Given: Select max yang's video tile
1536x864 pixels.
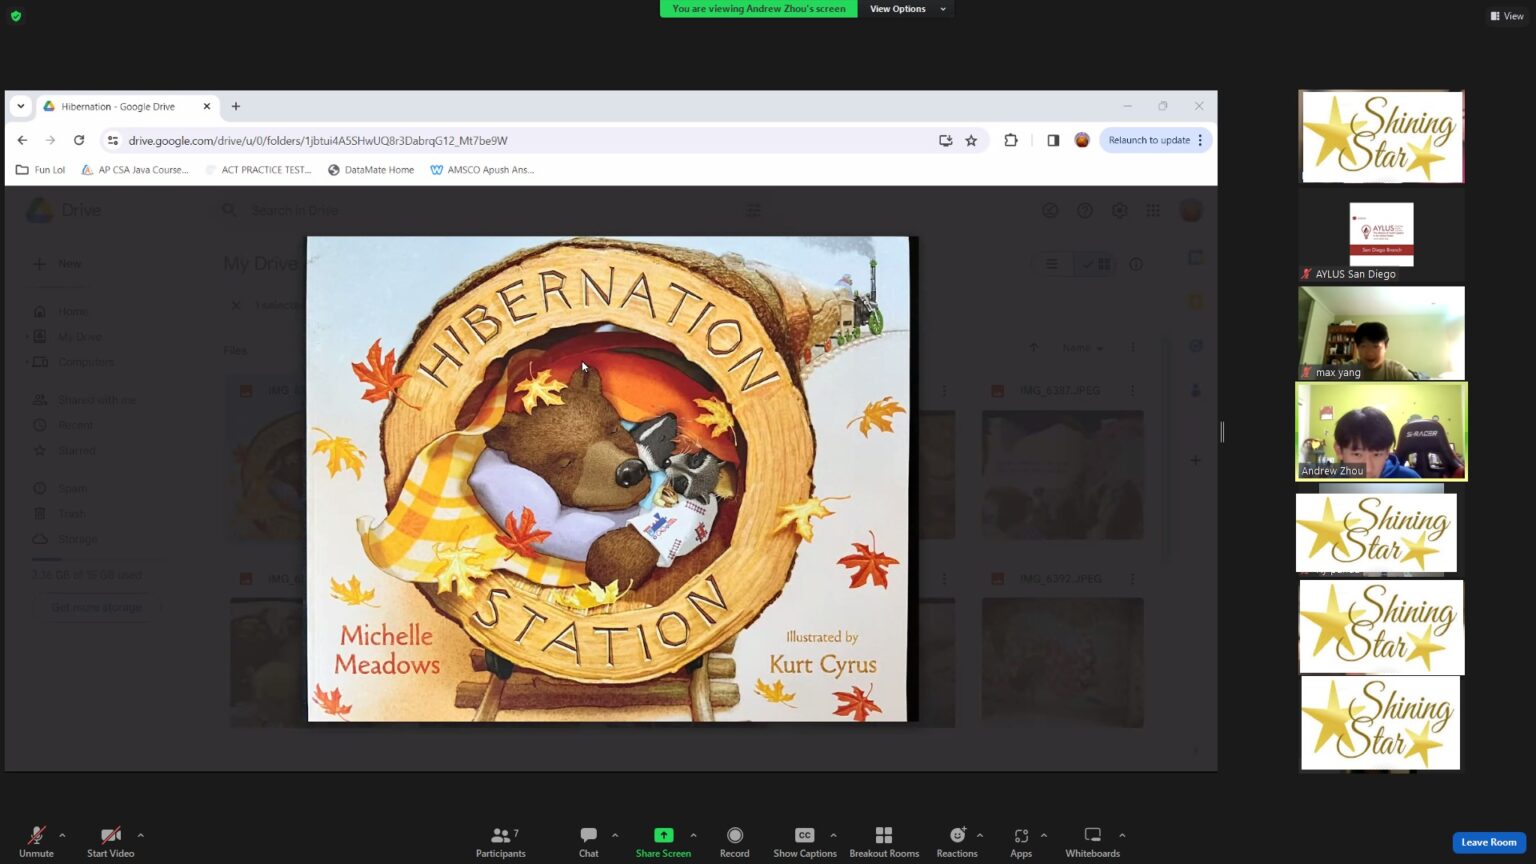Looking at the screenshot, I should click(x=1381, y=333).
